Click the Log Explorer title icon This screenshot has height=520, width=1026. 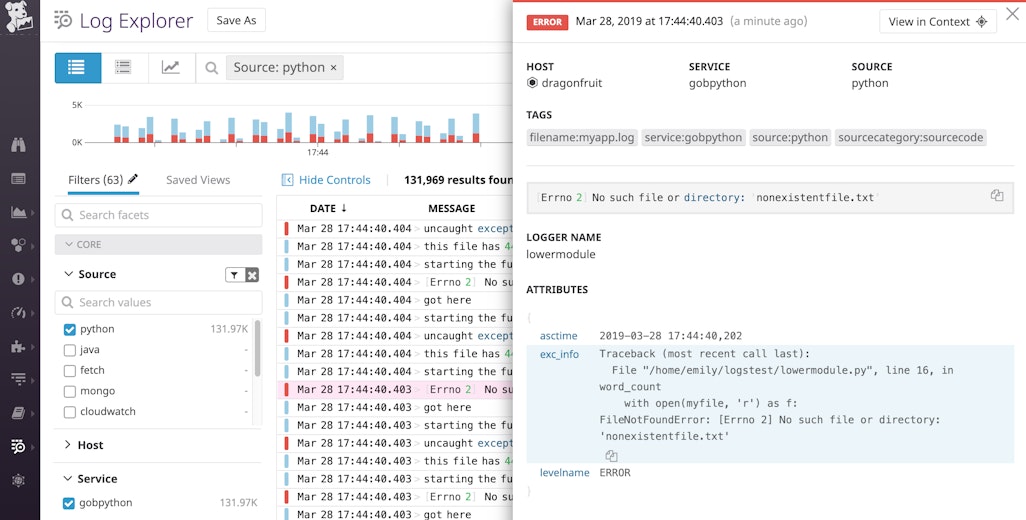(x=63, y=20)
